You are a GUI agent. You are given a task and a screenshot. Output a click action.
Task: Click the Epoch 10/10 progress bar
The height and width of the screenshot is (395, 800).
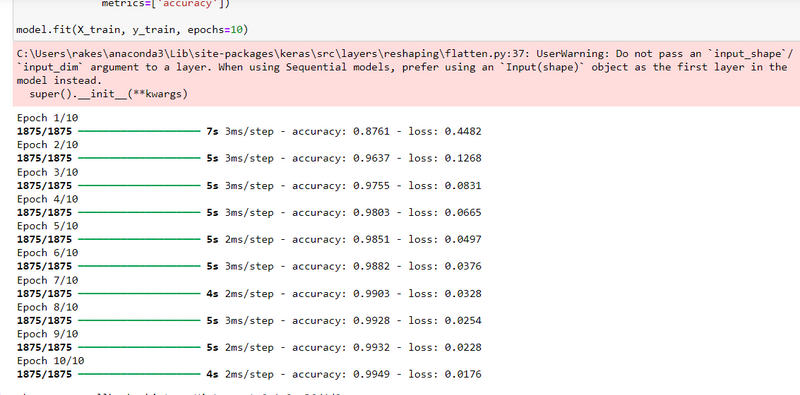(139, 375)
